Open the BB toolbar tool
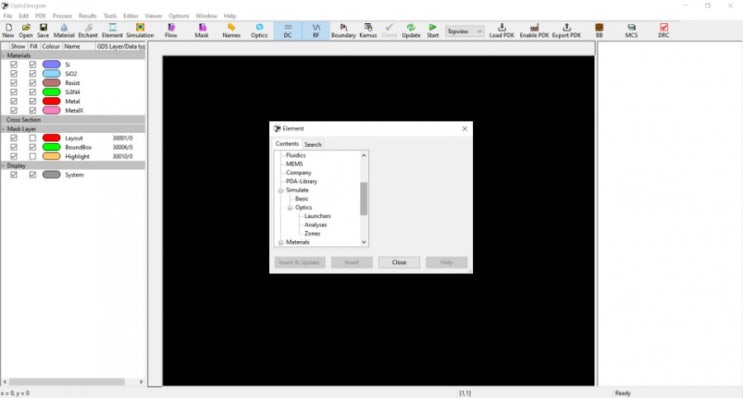 click(599, 30)
